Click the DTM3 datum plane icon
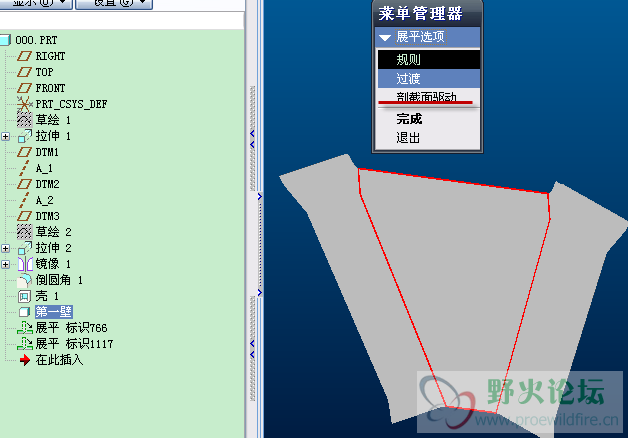Image resolution: width=628 pixels, height=438 pixels. 24,216
